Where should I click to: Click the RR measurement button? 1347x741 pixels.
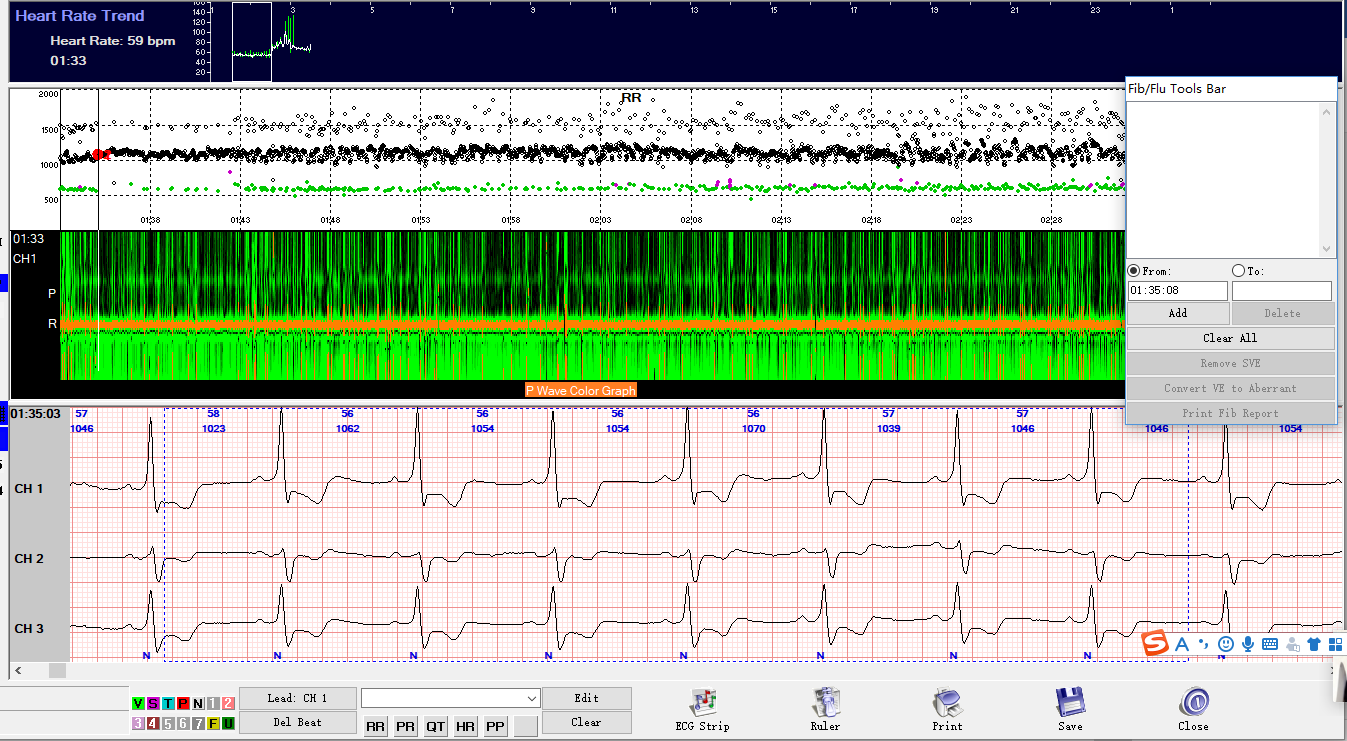click(x=375, y=727)
